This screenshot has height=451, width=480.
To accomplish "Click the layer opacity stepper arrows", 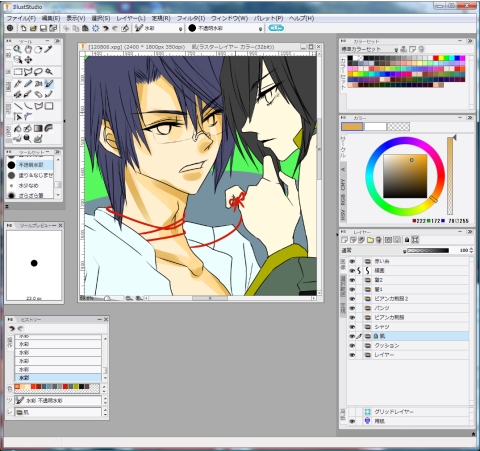I will (471, 250).
